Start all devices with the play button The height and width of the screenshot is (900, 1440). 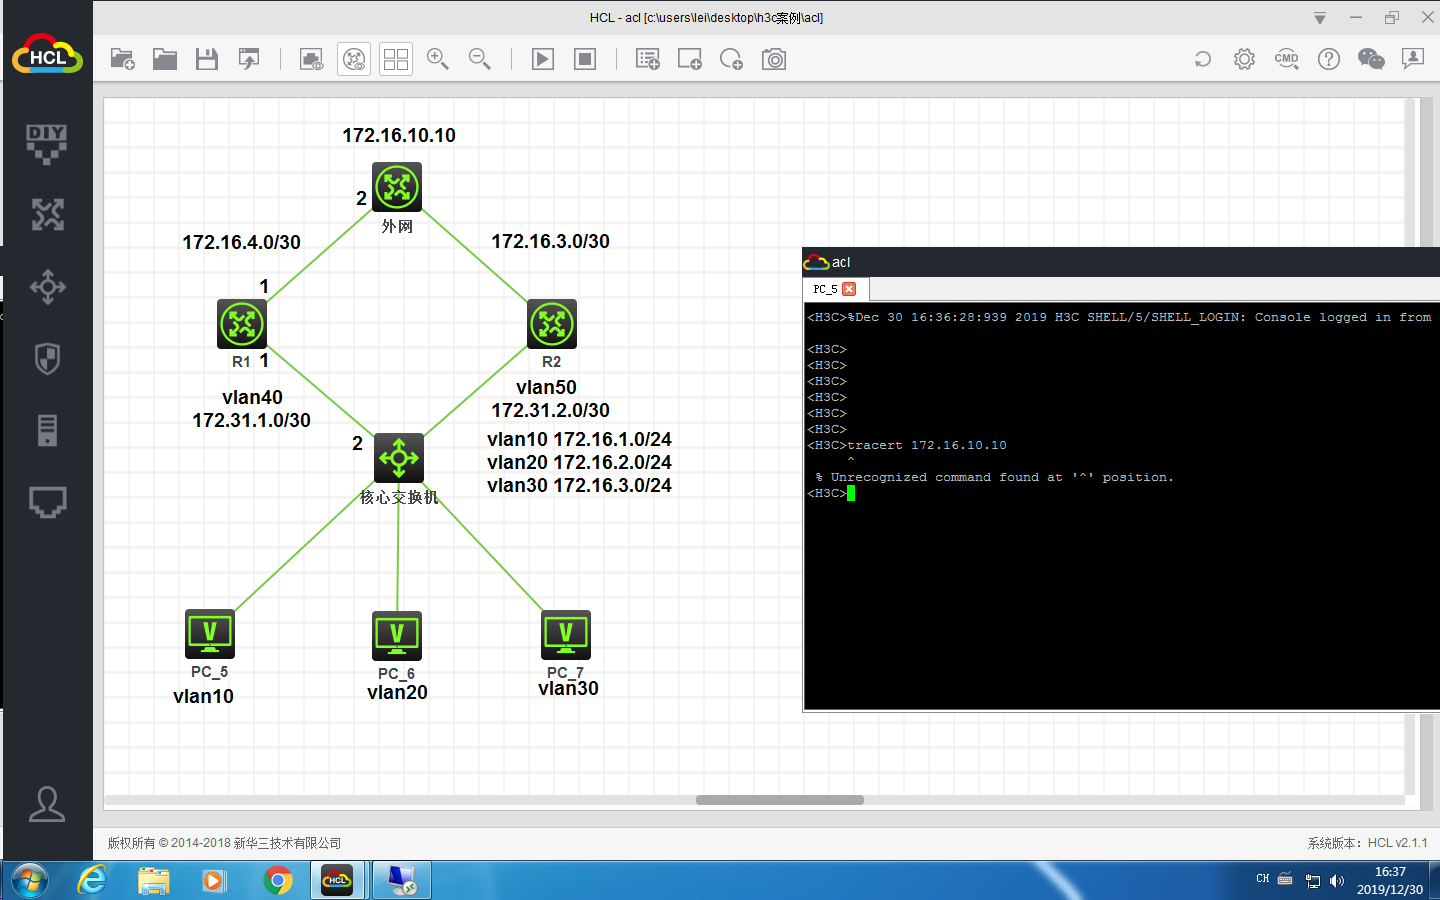(x=543, y=59)
